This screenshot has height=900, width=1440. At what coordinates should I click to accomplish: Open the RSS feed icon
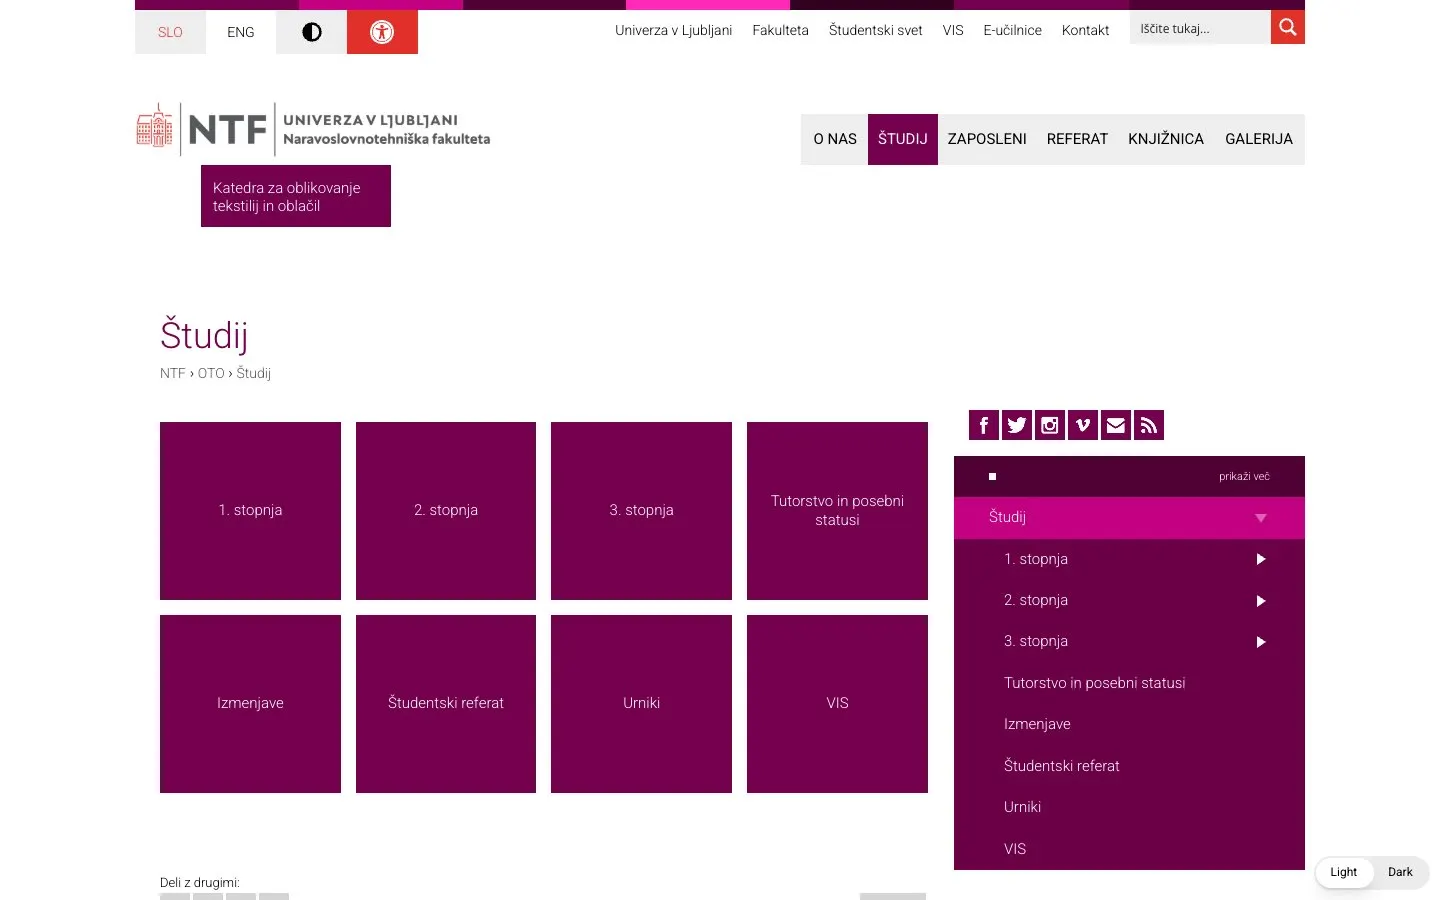[x=1149, y=425]
